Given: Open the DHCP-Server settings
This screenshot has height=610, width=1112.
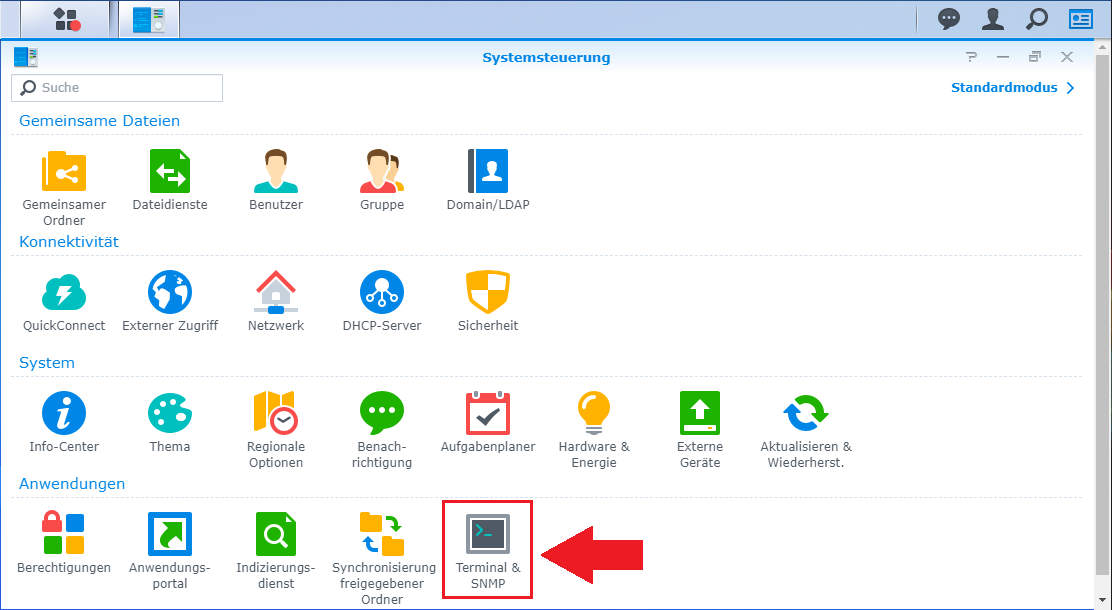Looking at the screenshot, I should click(x=382, y=292).
